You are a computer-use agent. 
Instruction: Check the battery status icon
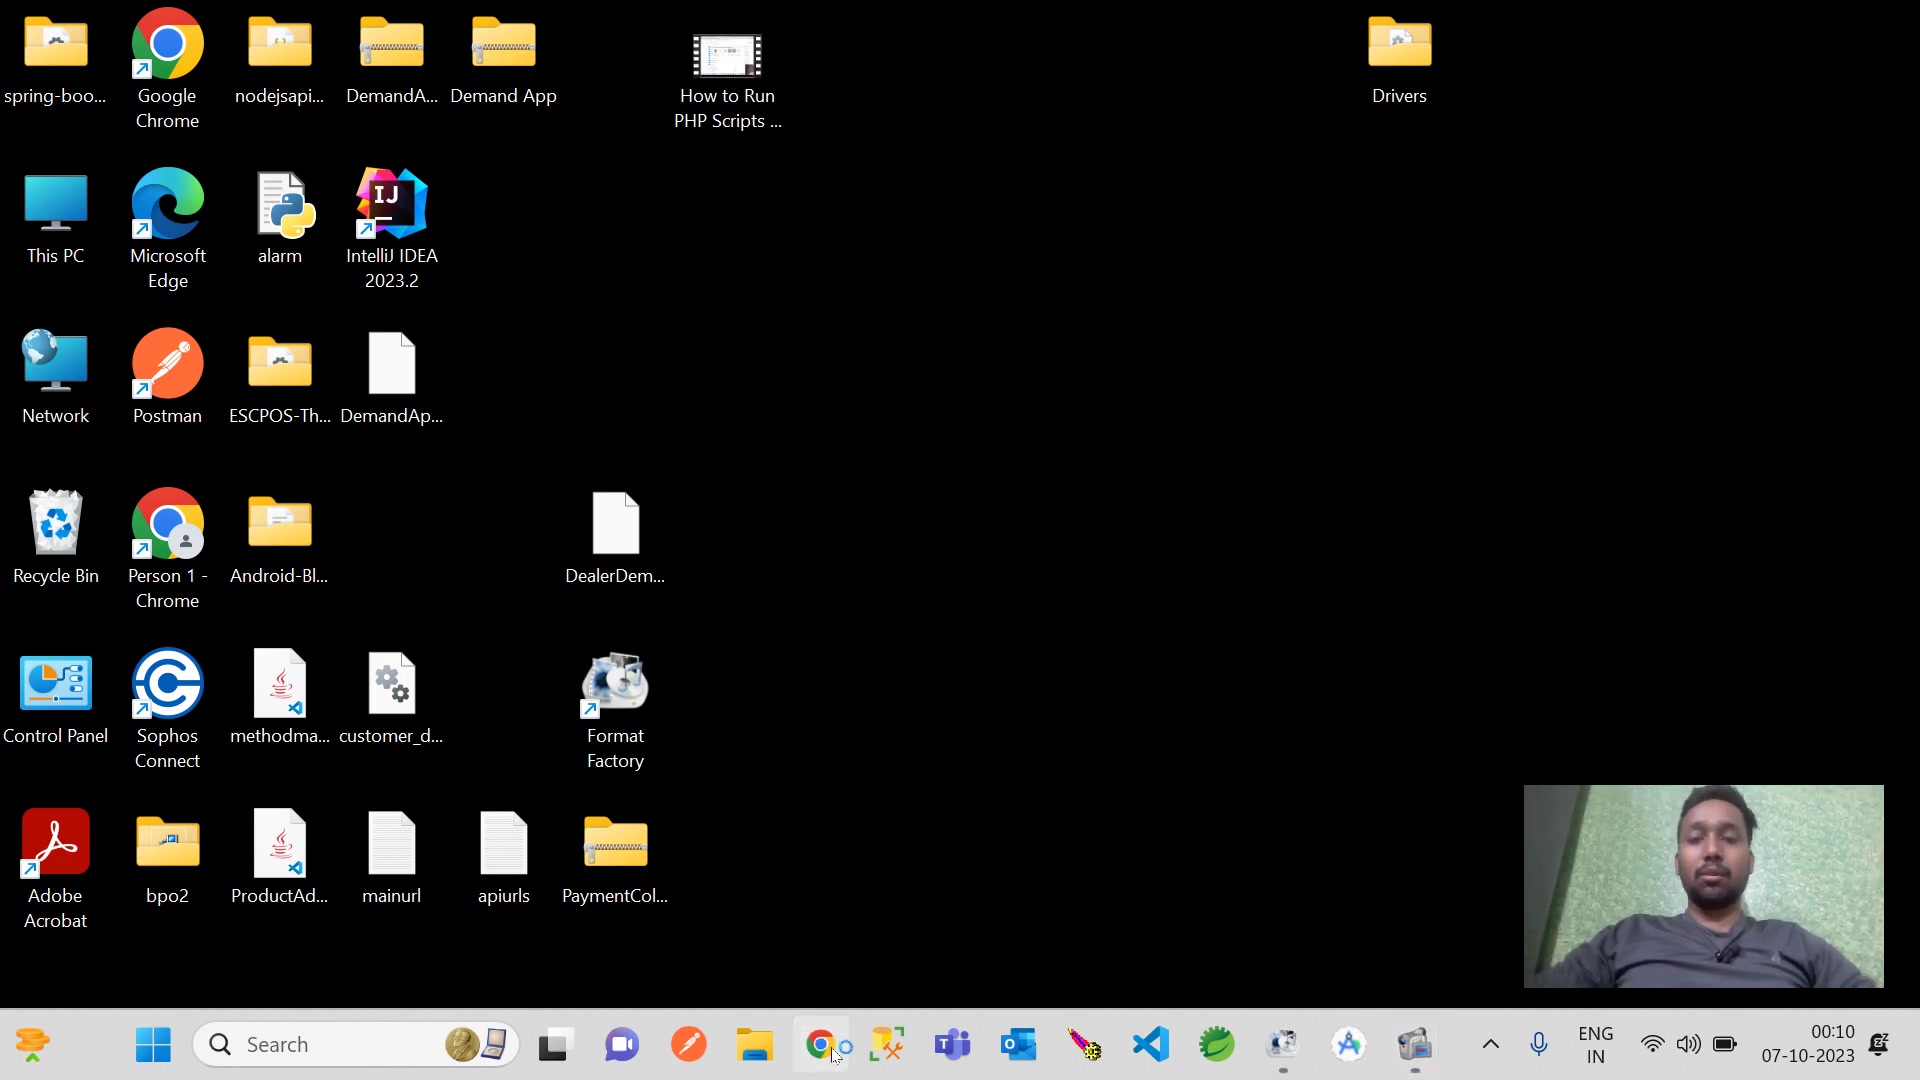(x=1725, y=1045)
